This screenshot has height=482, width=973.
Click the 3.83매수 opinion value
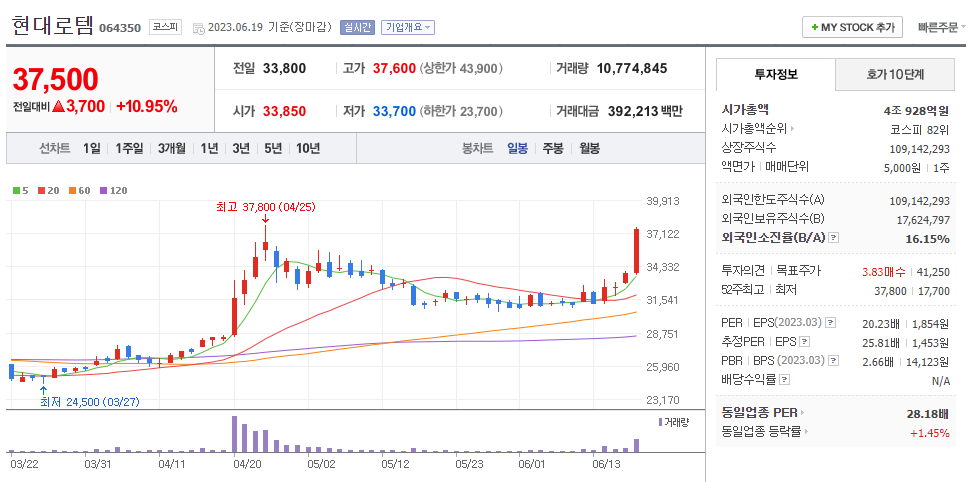883,272
